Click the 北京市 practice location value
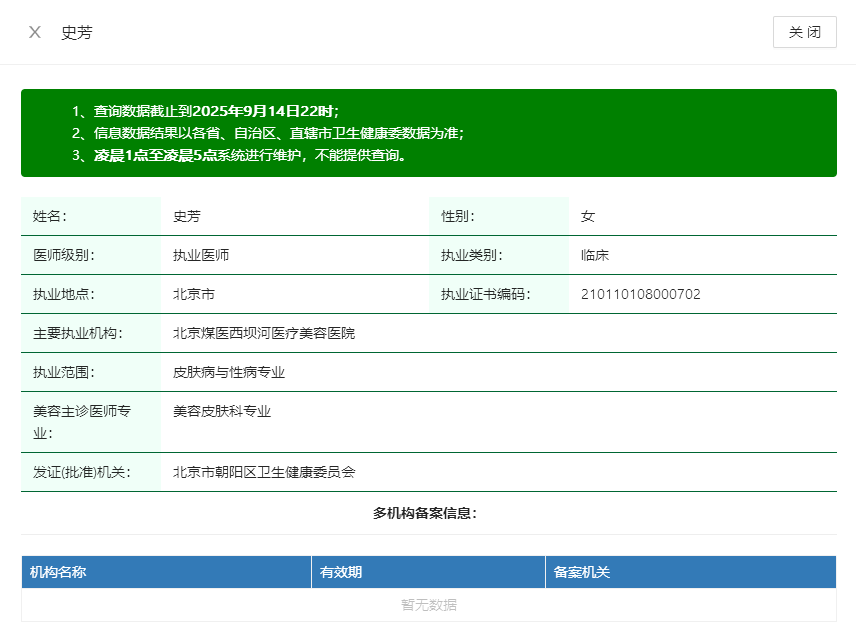The height and width of the screenshot is (642, 856). [x=194, y=294]
